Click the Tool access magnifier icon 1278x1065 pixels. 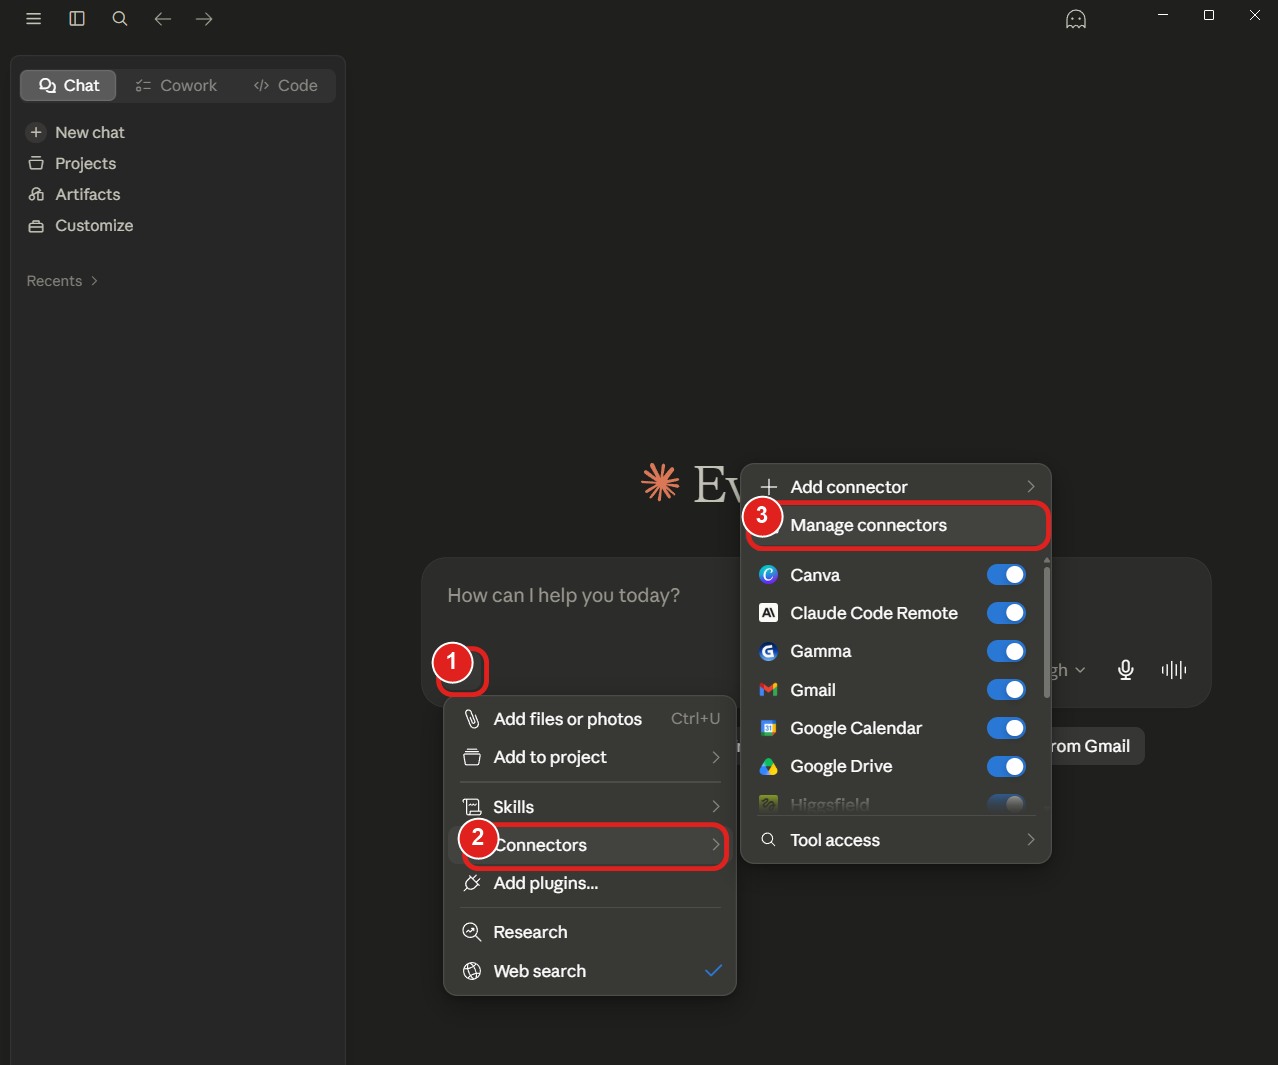(x=768, y=840)
